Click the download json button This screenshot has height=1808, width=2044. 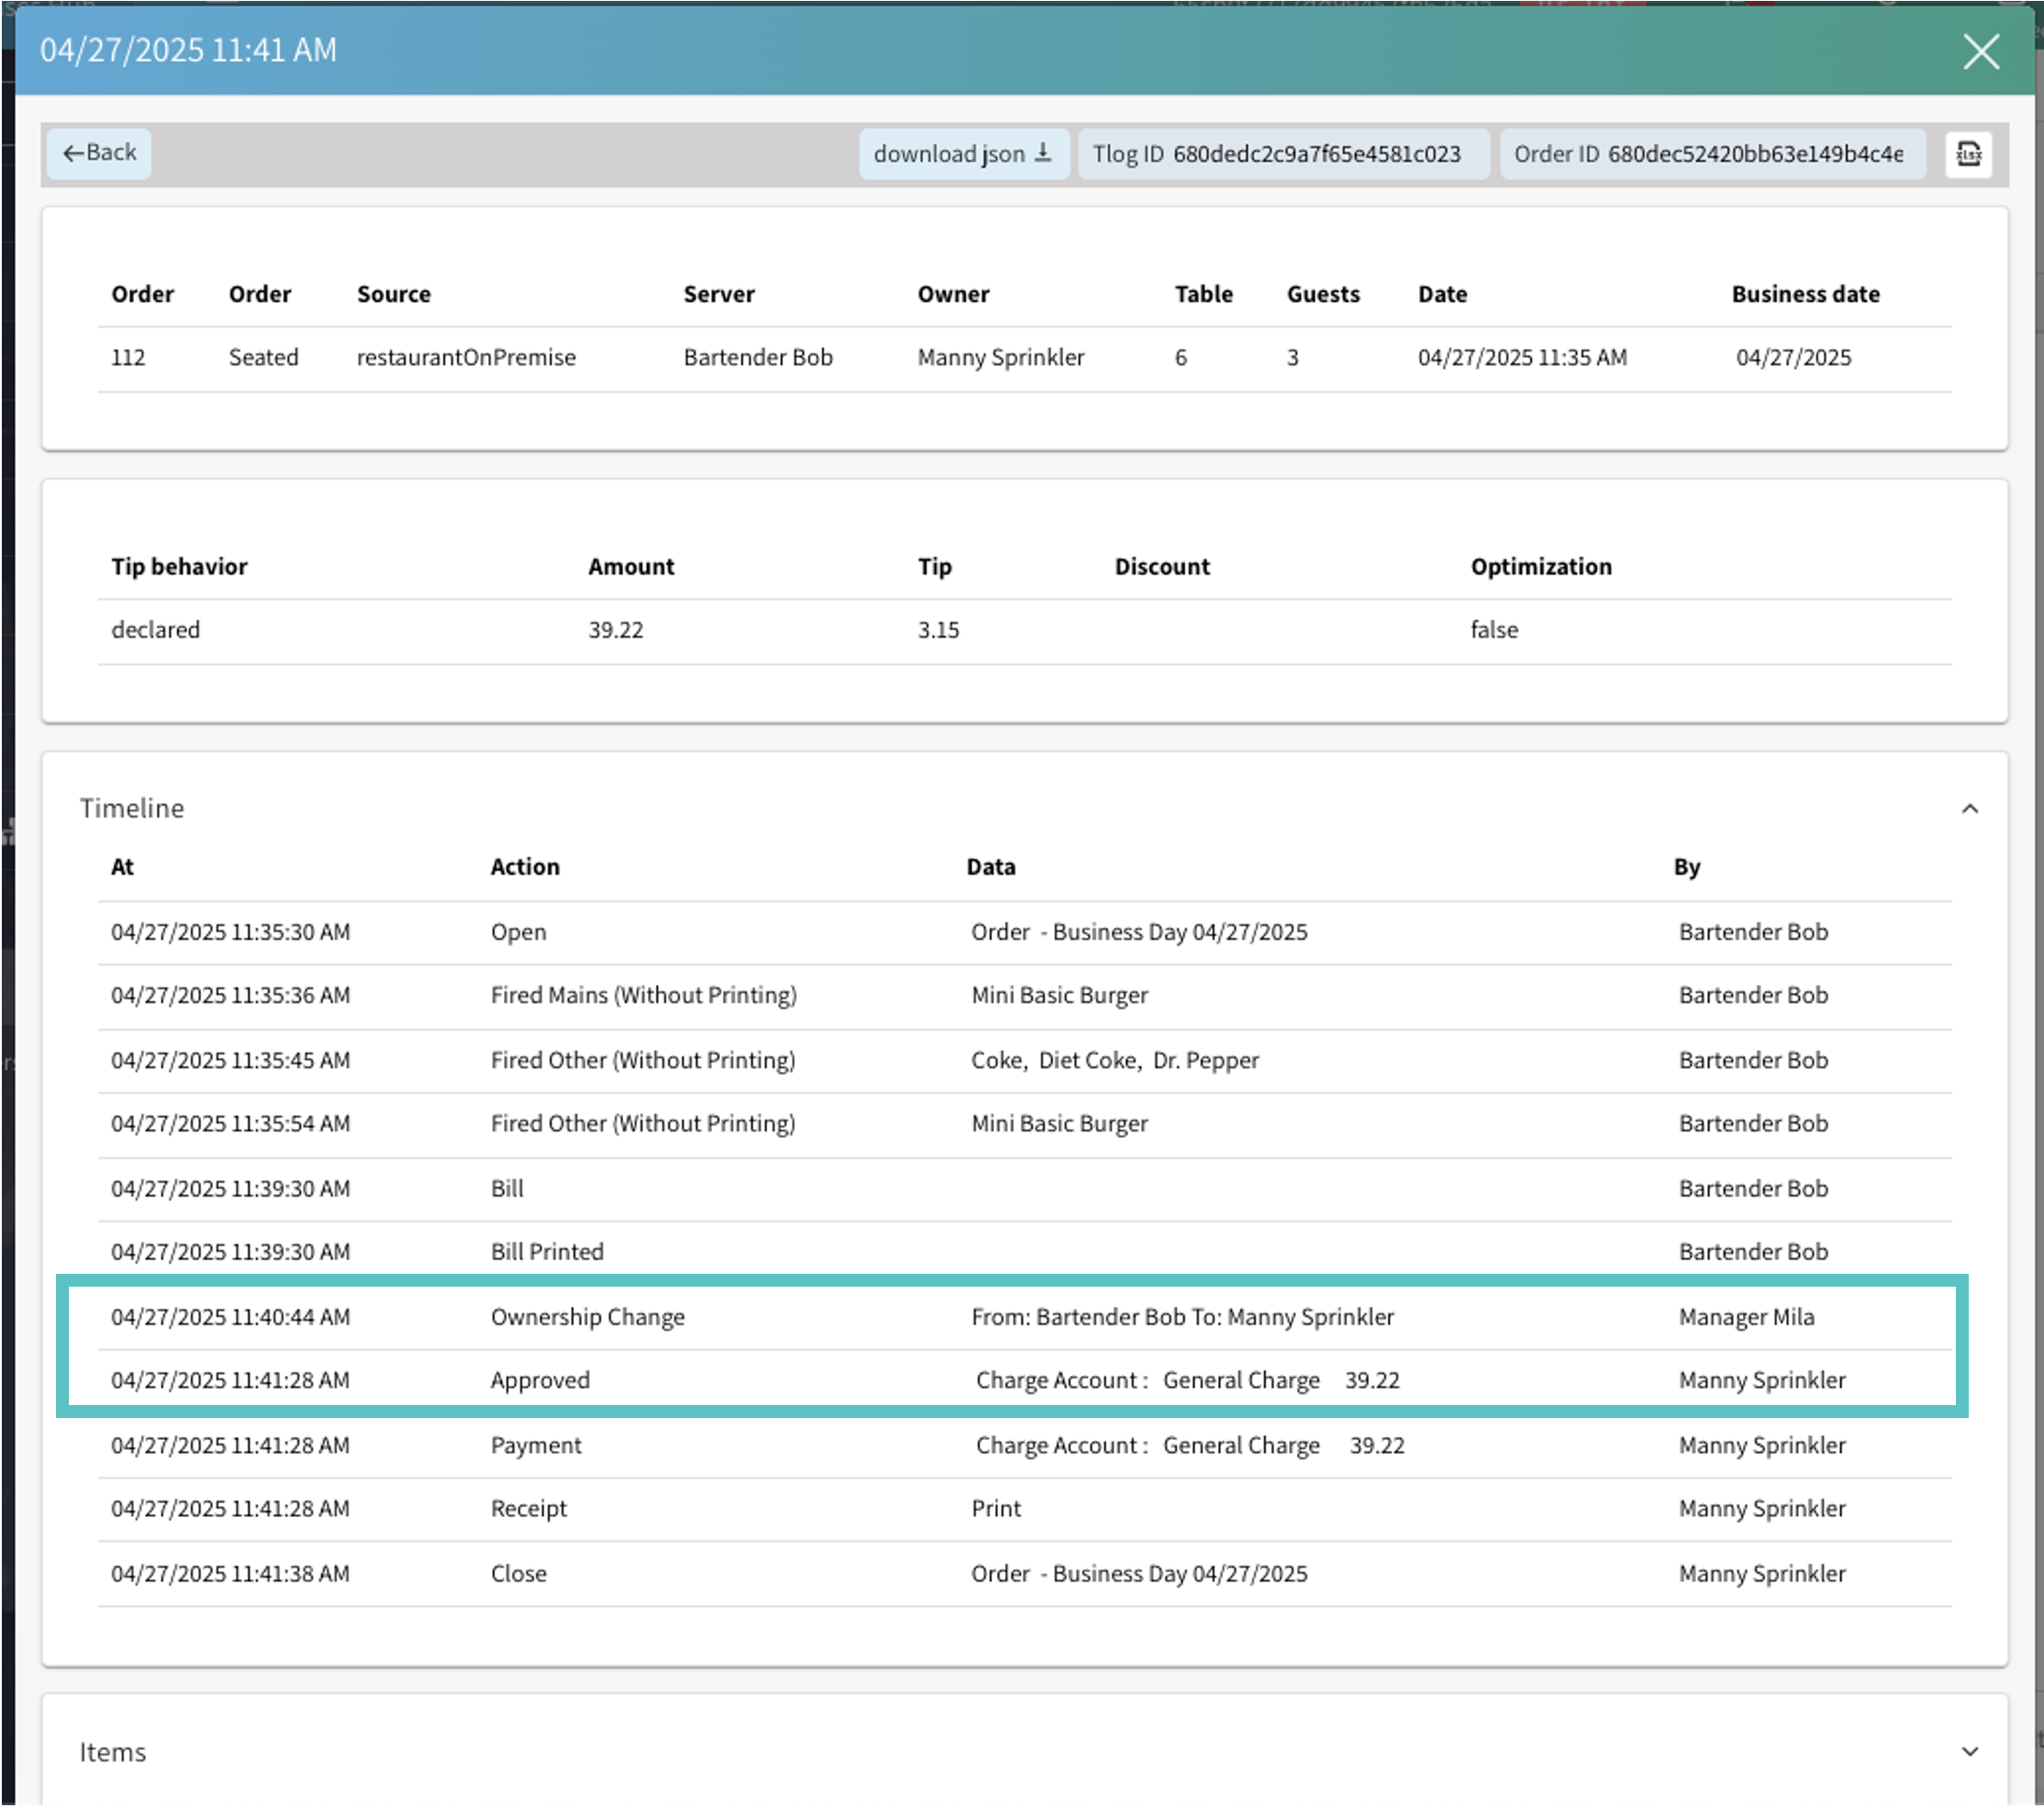[962, 154]
